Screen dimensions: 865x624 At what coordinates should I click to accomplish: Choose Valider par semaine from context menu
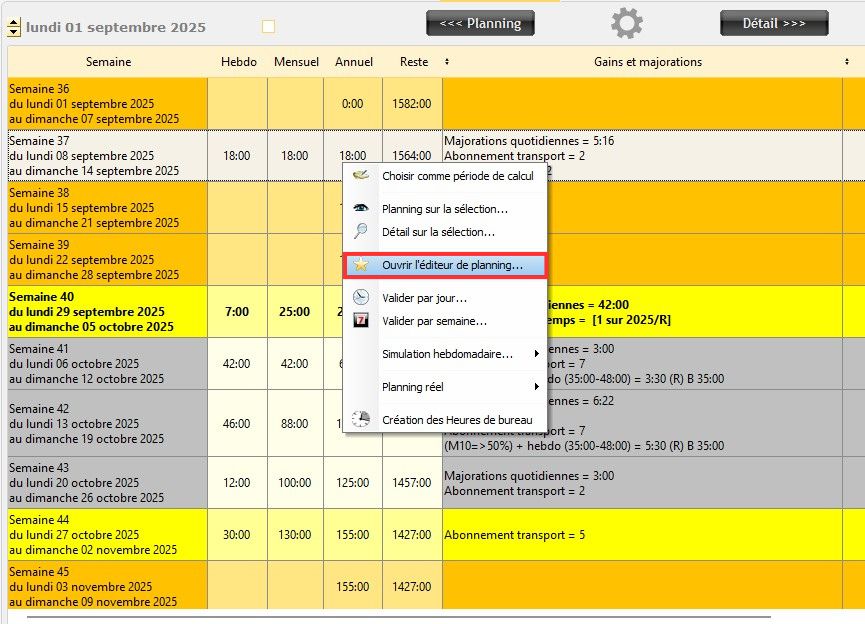coord(434,321)
